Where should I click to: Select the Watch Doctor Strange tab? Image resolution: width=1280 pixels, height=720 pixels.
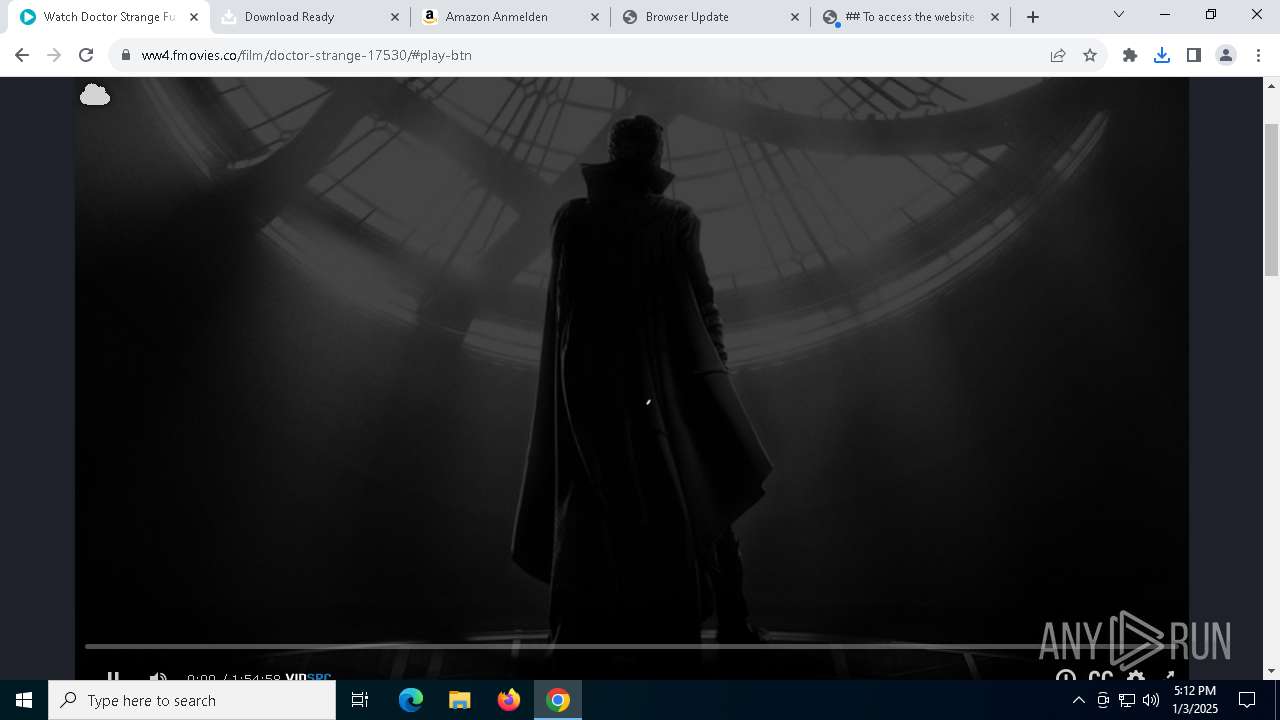point(110,17)
